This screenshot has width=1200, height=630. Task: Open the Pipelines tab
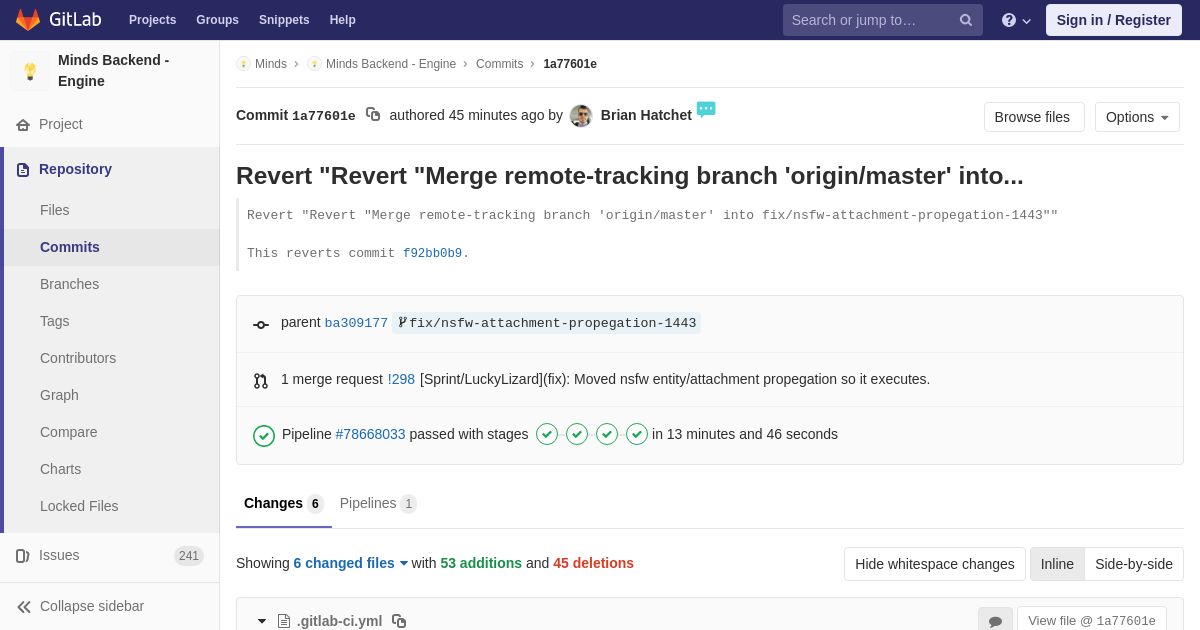coord(377,503)
